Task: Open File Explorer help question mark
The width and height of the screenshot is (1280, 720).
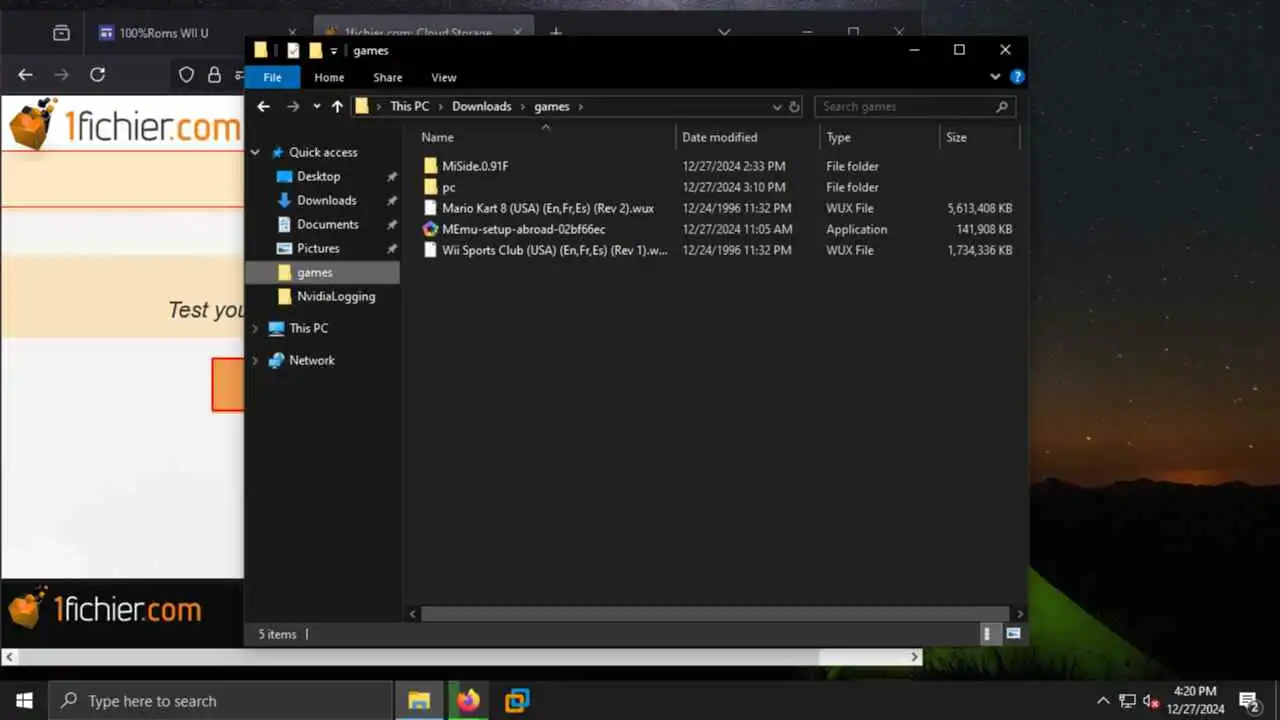Action: pyautogui.click(x=1017, y=77)
